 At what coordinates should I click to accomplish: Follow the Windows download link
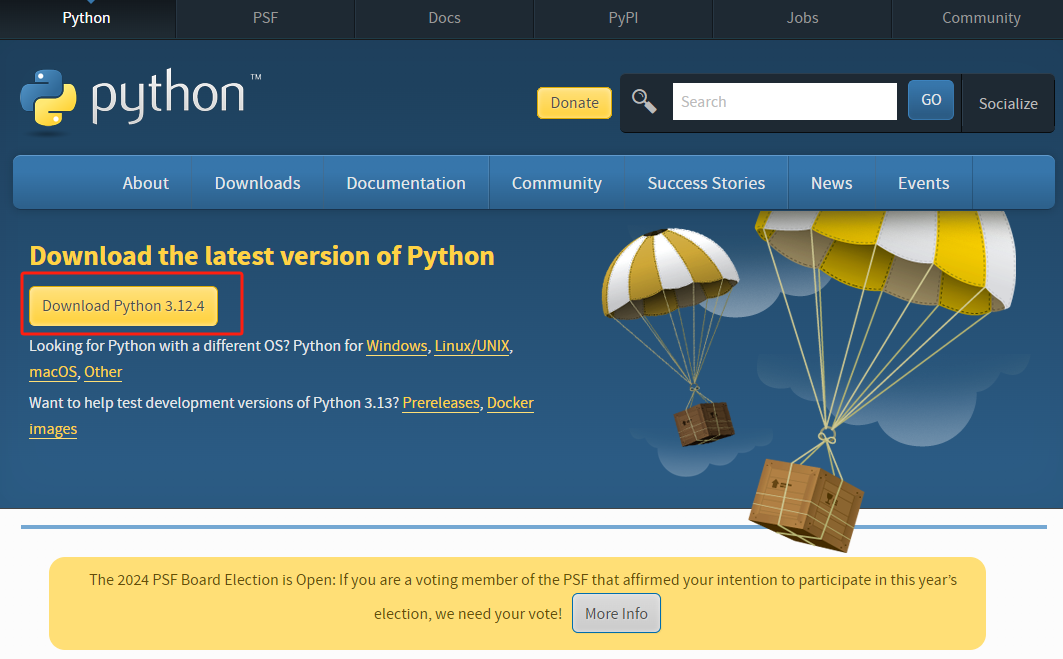coord(397,346)
